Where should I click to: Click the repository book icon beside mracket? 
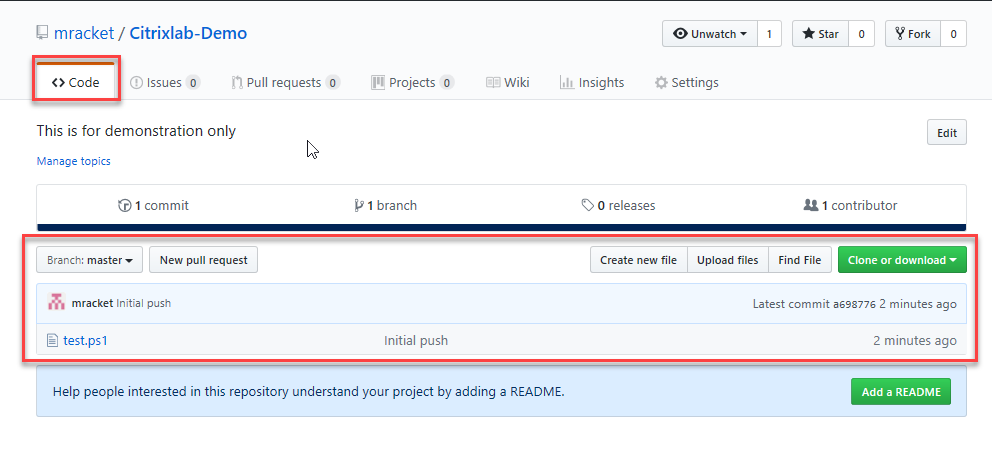click(x=42, y=33)
